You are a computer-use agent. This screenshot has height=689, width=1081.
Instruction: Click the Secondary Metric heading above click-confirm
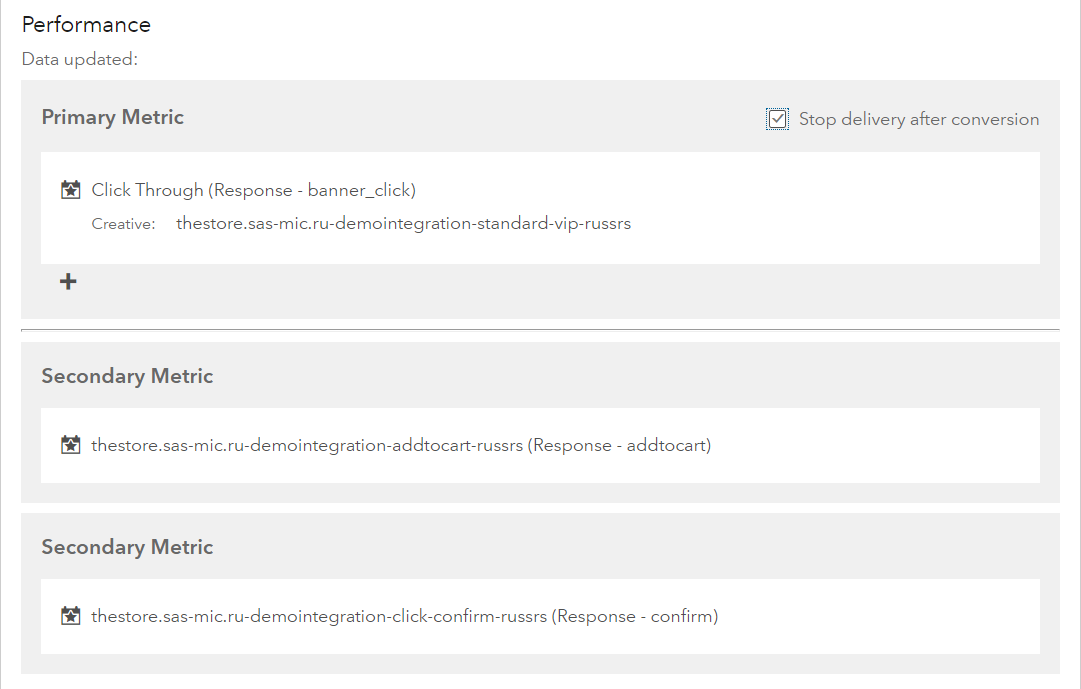click(x=127, y=547)
